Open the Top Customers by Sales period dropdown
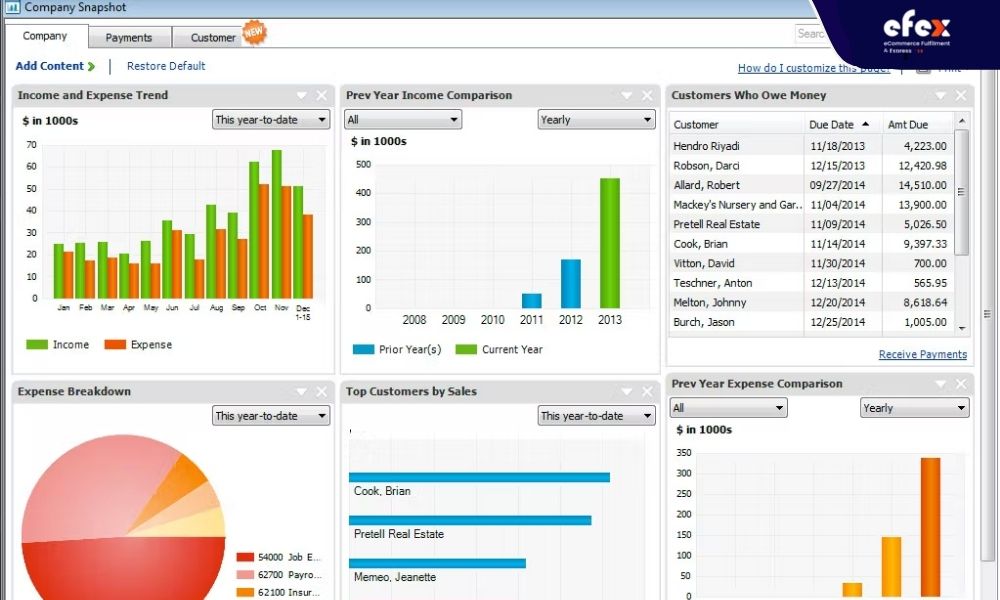 pos(596,416)
